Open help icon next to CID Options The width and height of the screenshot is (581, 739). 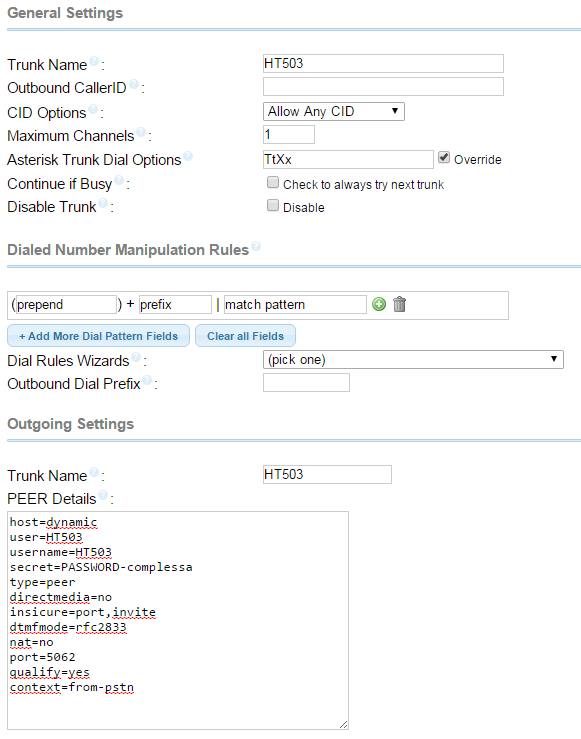(x=93, y=109)
